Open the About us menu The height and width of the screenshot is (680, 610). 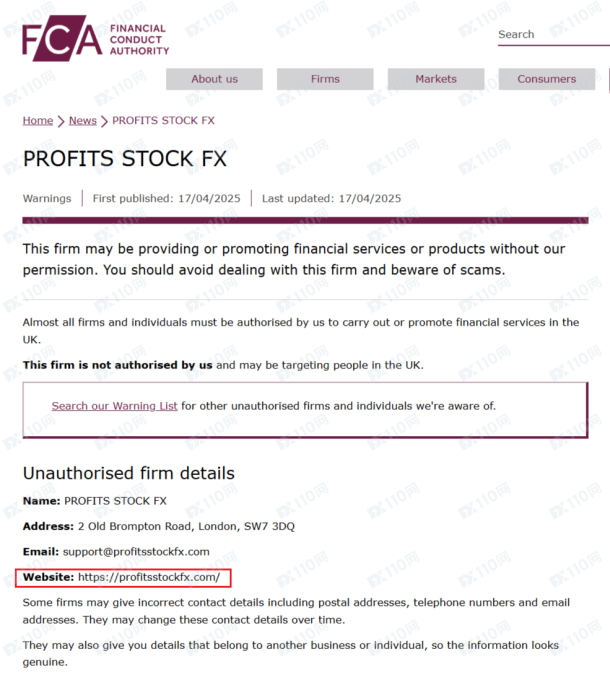(x=214, y=79)
